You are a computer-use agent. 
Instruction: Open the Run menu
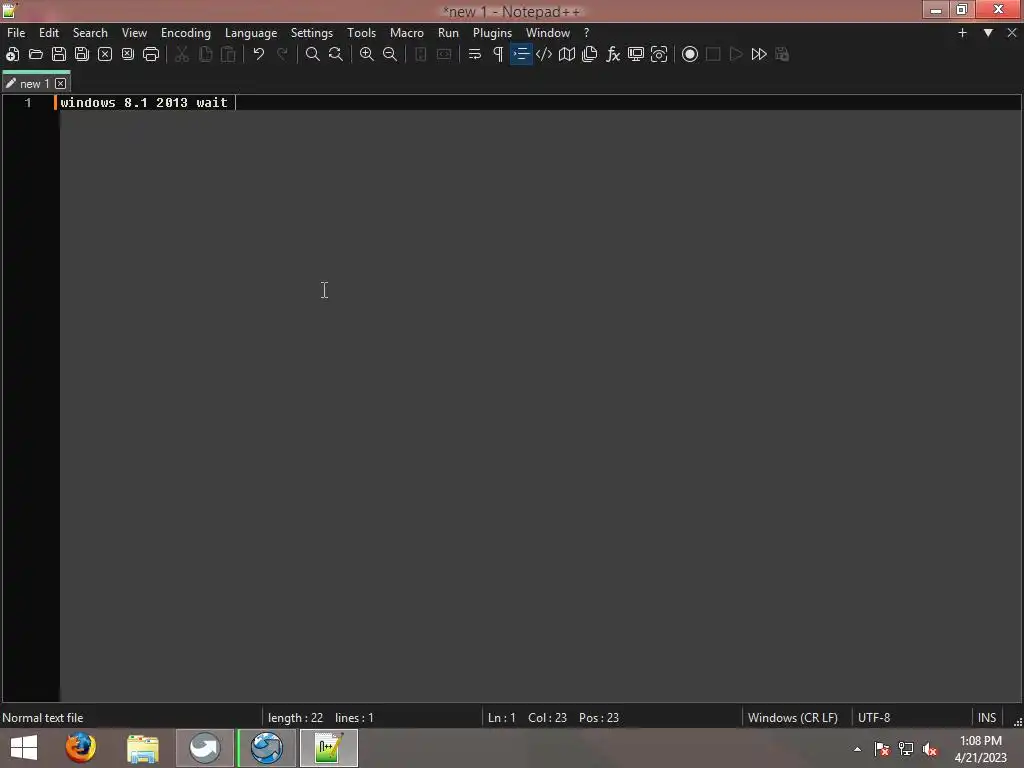pyautogui.click(x=448, y=33)
